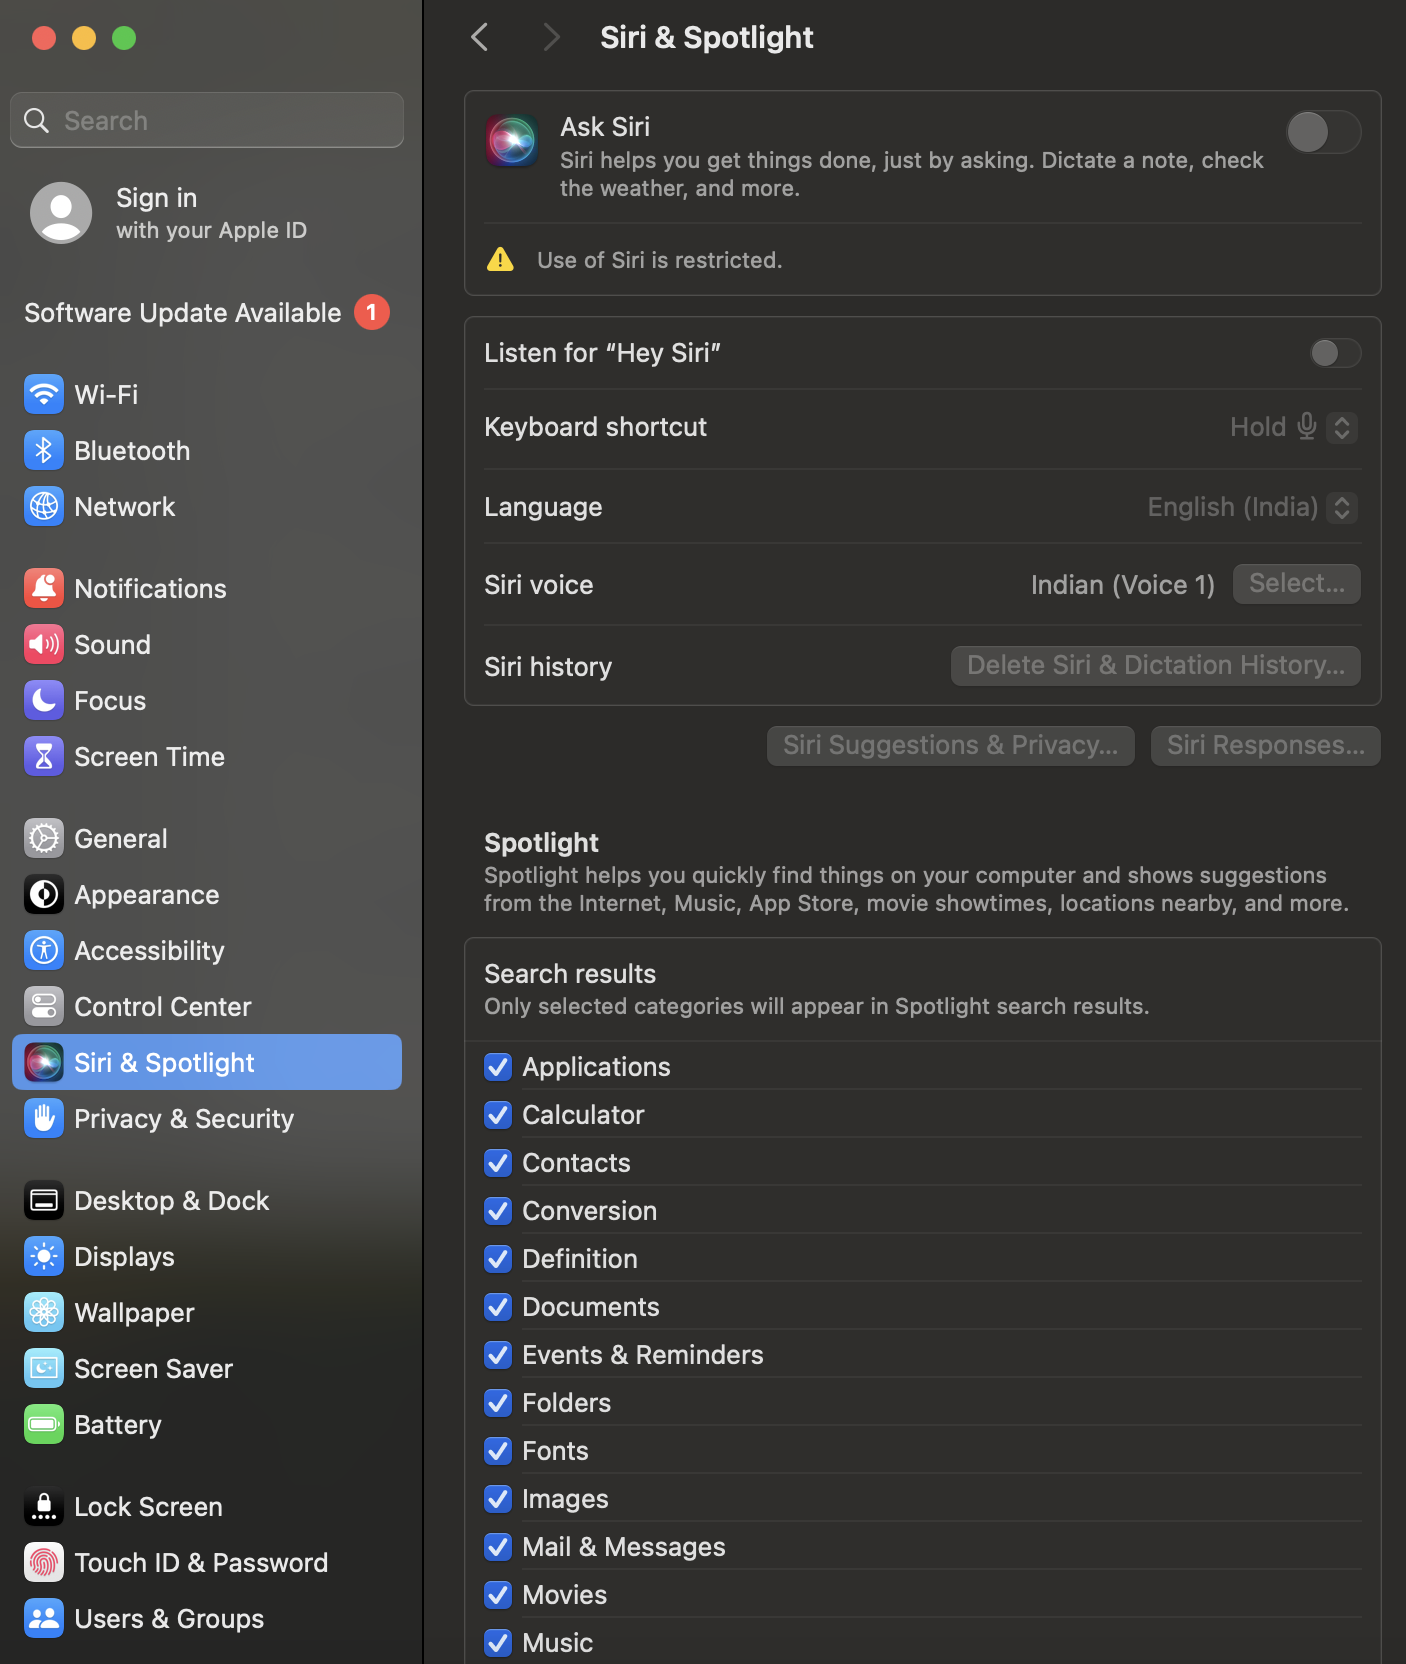Click the "Search results" heading text
Viewport: 1406px width, 1664px height.
(x=570, y=974)
